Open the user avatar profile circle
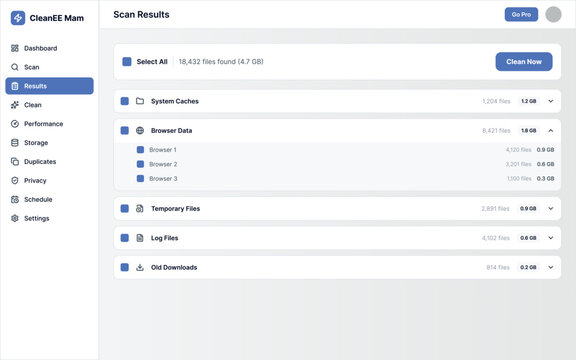The width and height of the screenshot is (576, 360). [x=553, y=14]
